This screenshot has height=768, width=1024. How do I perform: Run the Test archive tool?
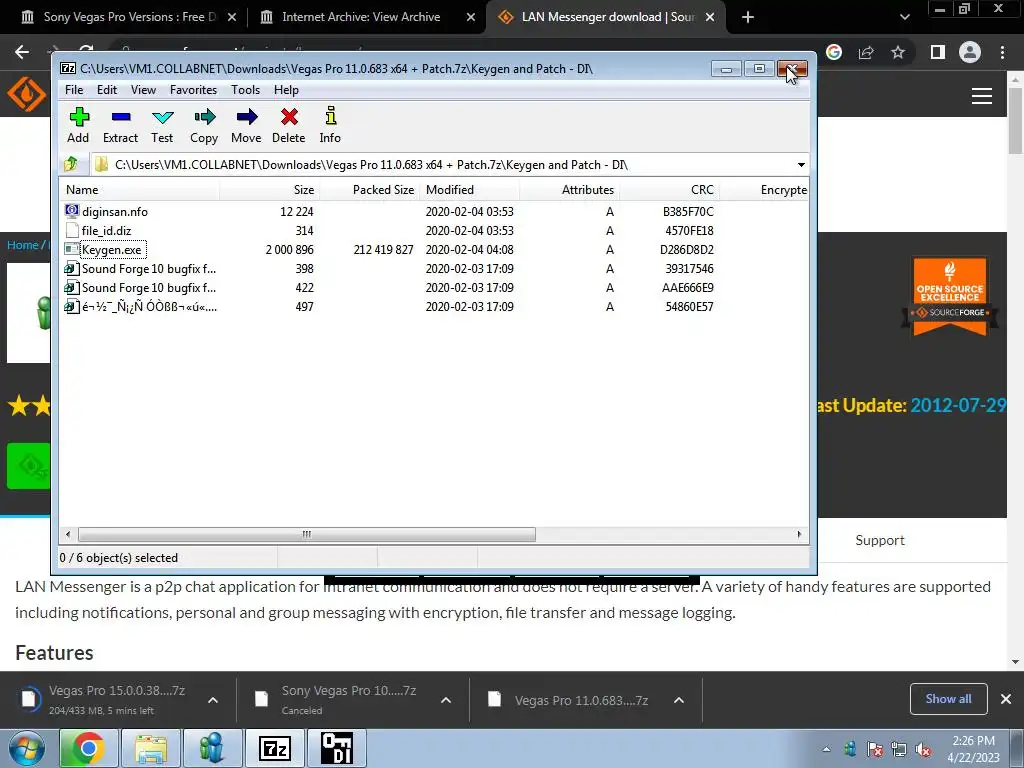[162, 125]
